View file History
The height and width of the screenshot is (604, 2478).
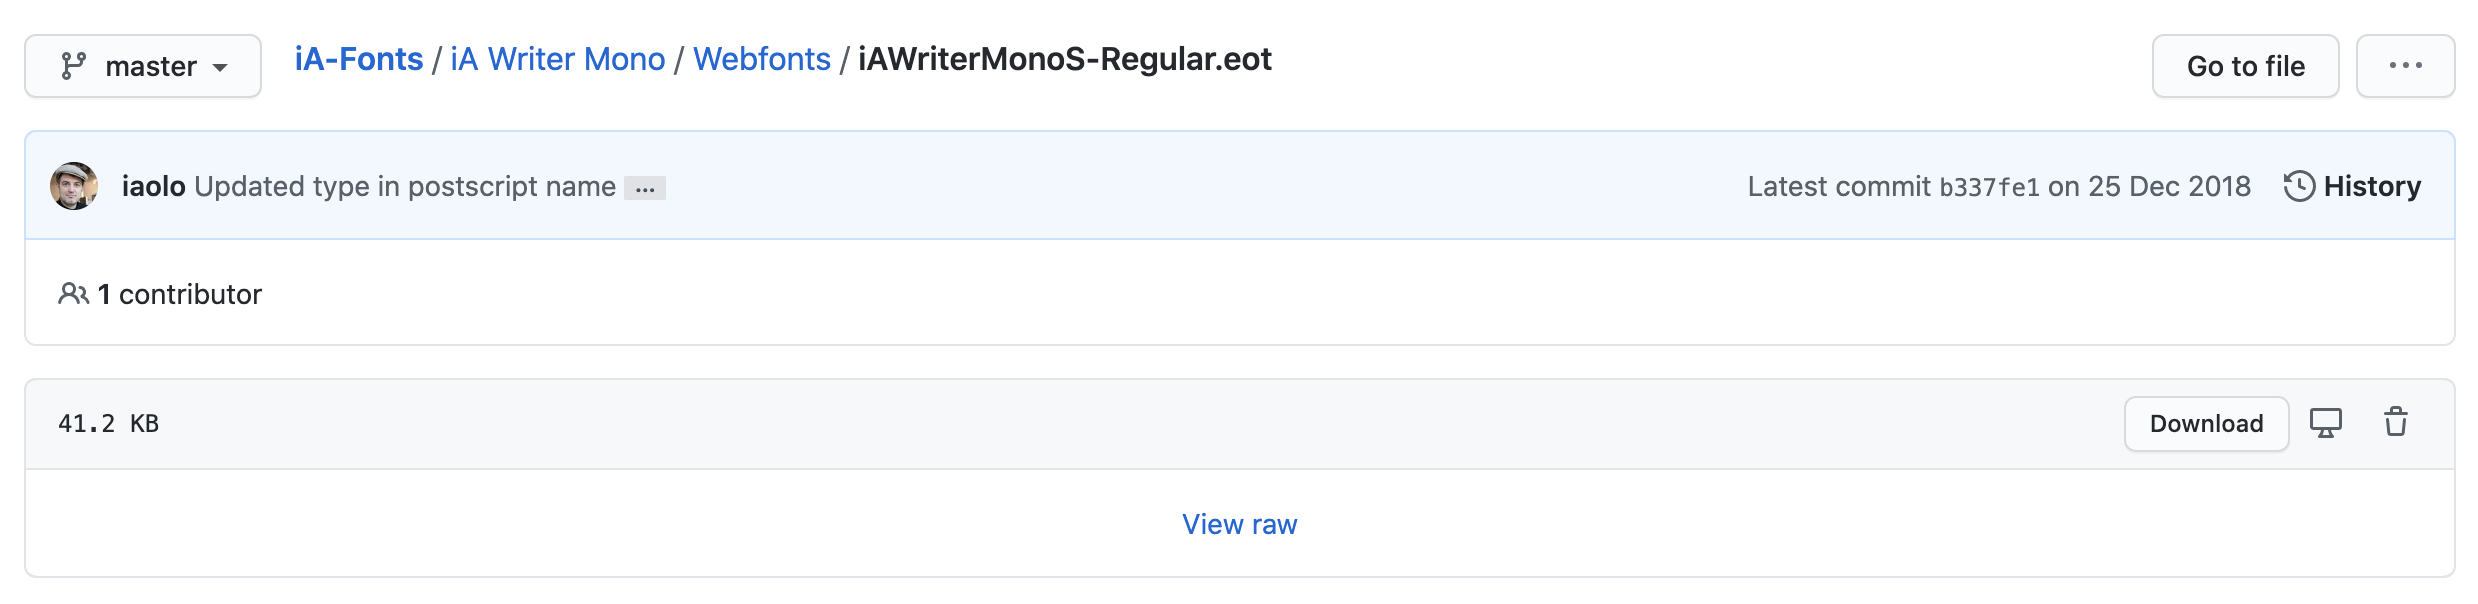(2353, 186)
